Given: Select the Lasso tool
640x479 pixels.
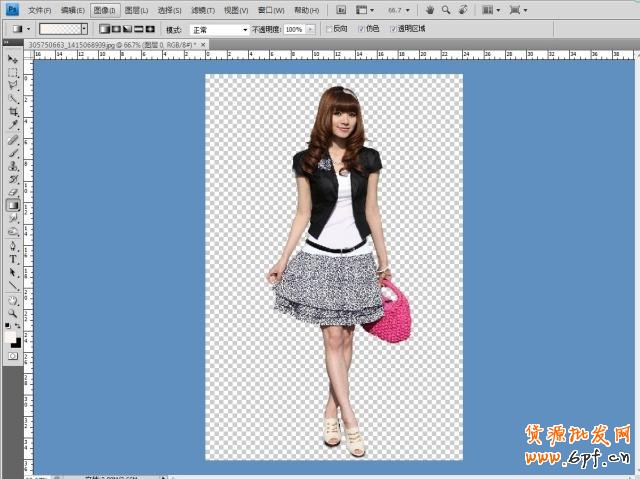Looking at the screenshot, I should tap(13, 86).
